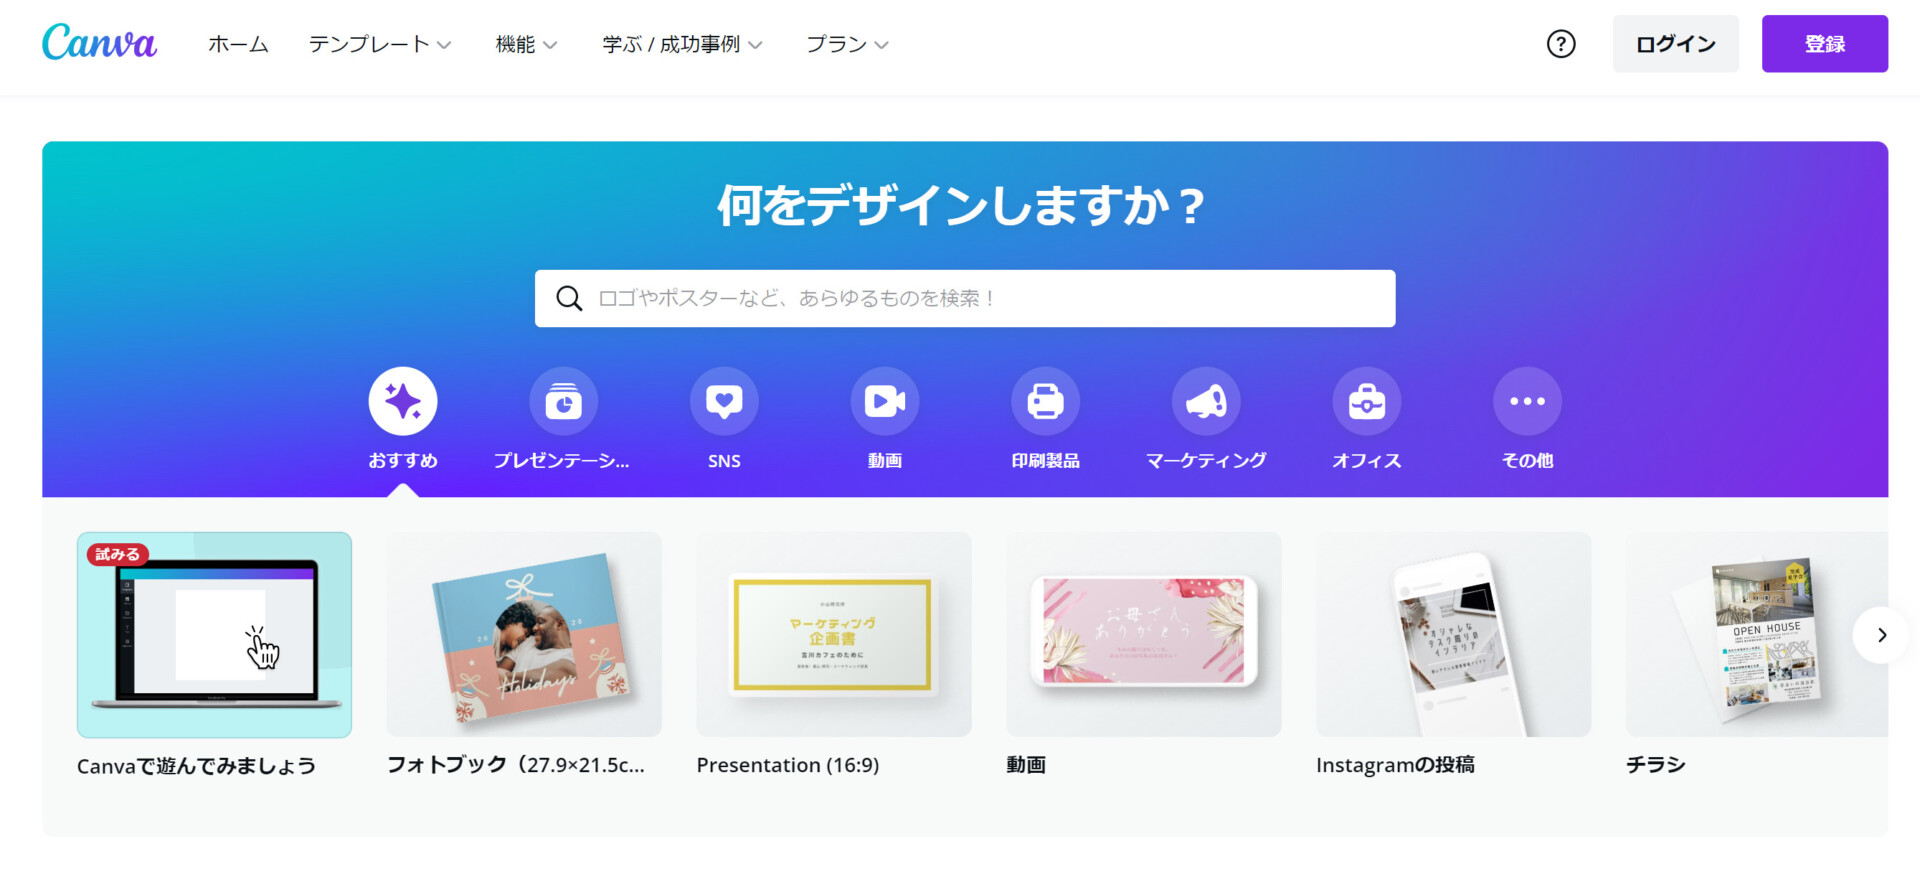Select the おすすめ sparkle category icon

(403, 401)
